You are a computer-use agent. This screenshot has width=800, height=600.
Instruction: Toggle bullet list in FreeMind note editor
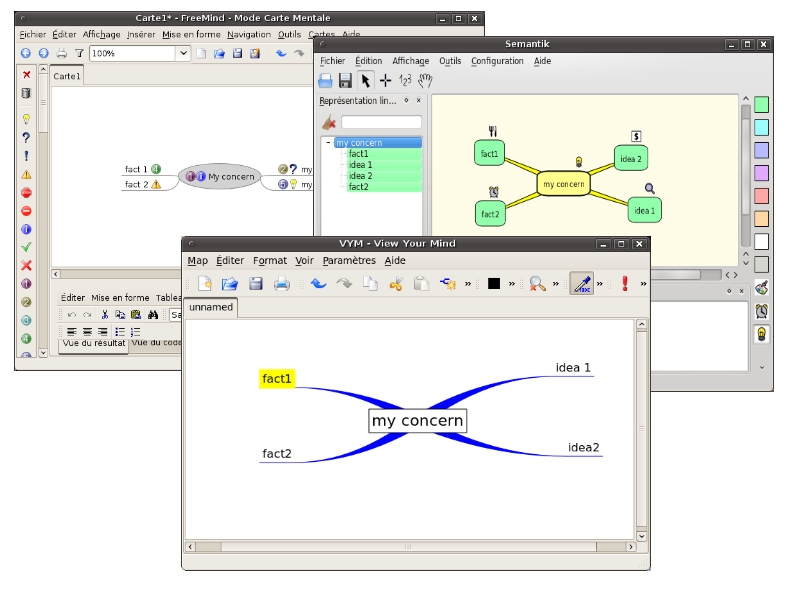click(120, 332)
